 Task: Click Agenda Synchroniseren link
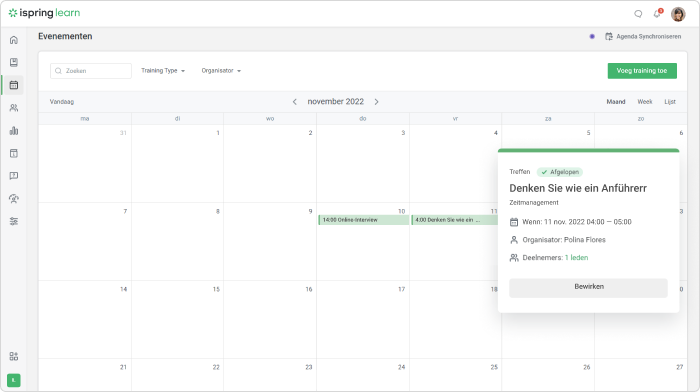(649, 37)
